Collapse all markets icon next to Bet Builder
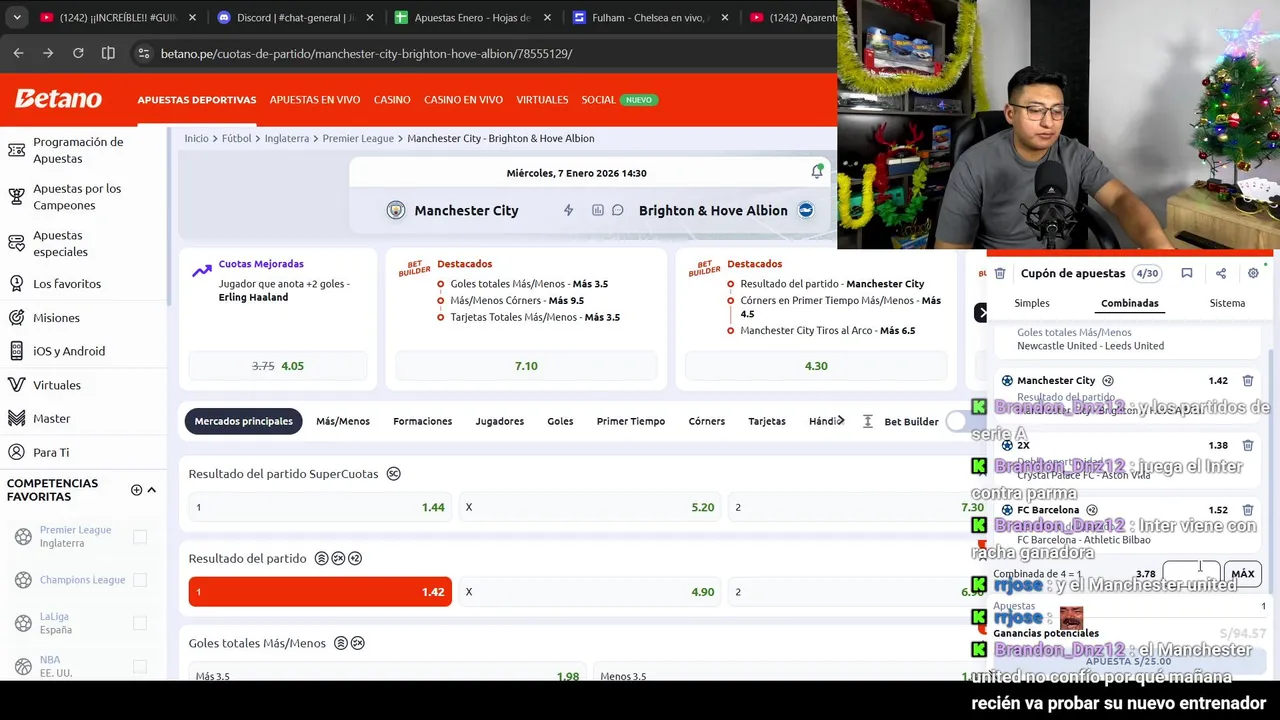The width and height of the screenshot is (1280, 720). (x=867, y=421)
